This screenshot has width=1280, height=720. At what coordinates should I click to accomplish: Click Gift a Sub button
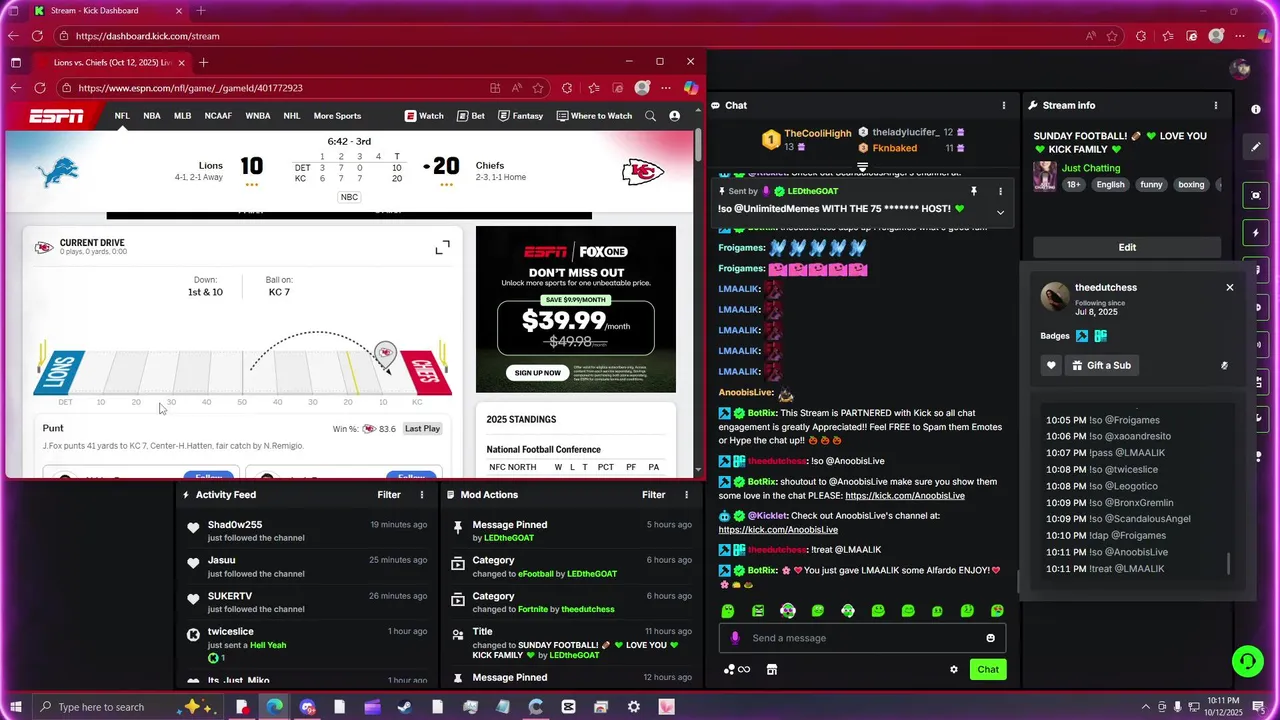(x=1102, y=366)
